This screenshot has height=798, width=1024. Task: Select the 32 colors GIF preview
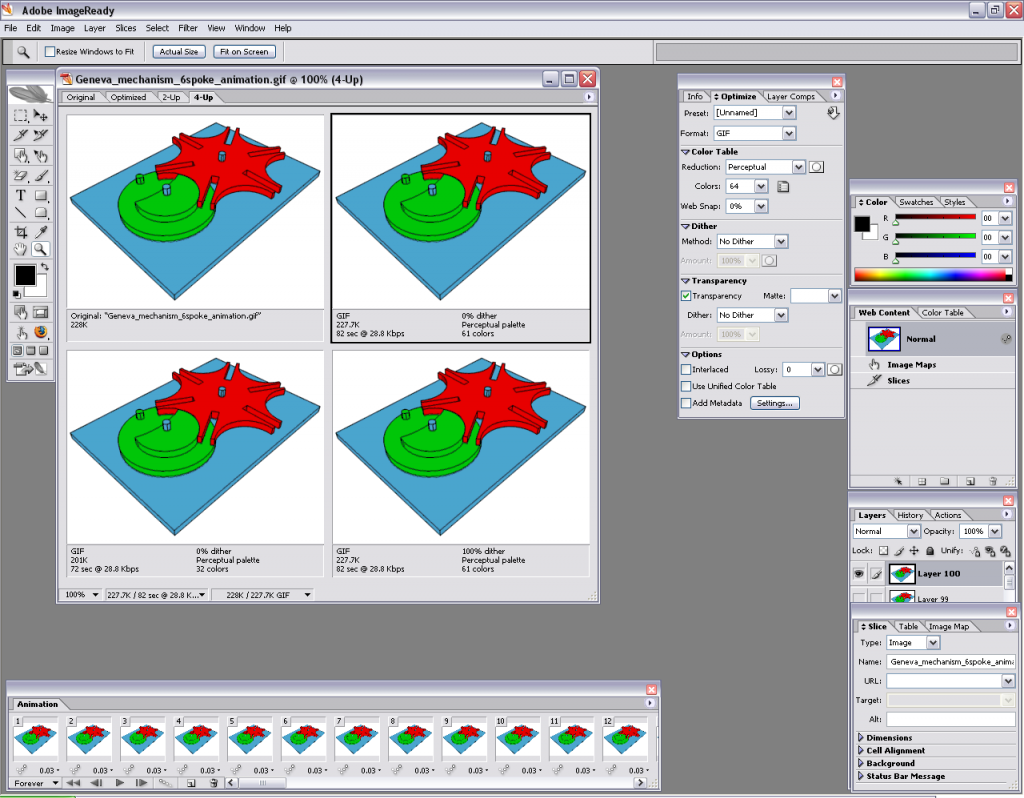click(x=195, y=463)
